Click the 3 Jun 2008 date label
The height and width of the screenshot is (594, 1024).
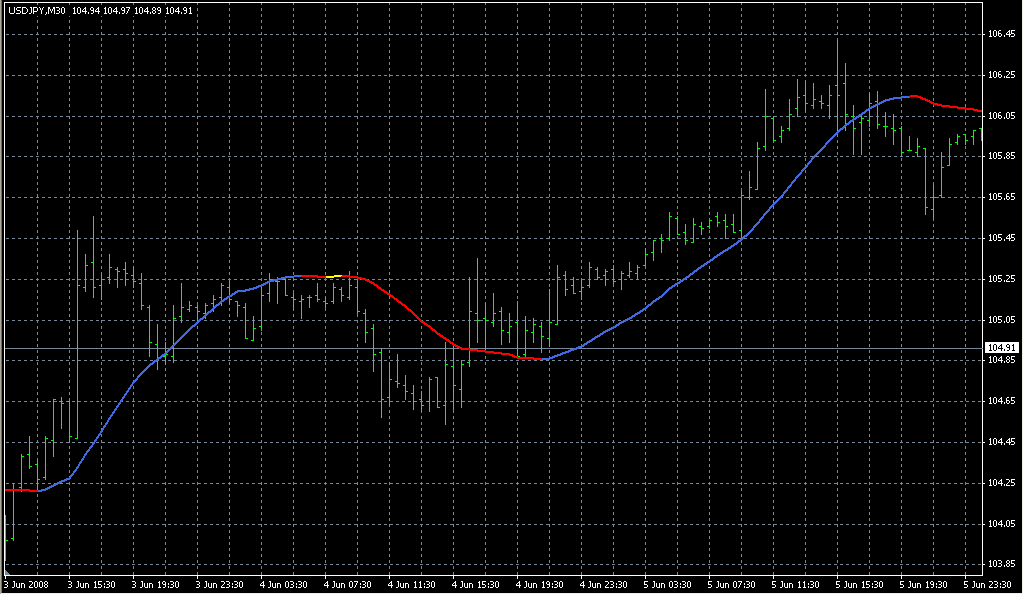[x=26, y=584]
